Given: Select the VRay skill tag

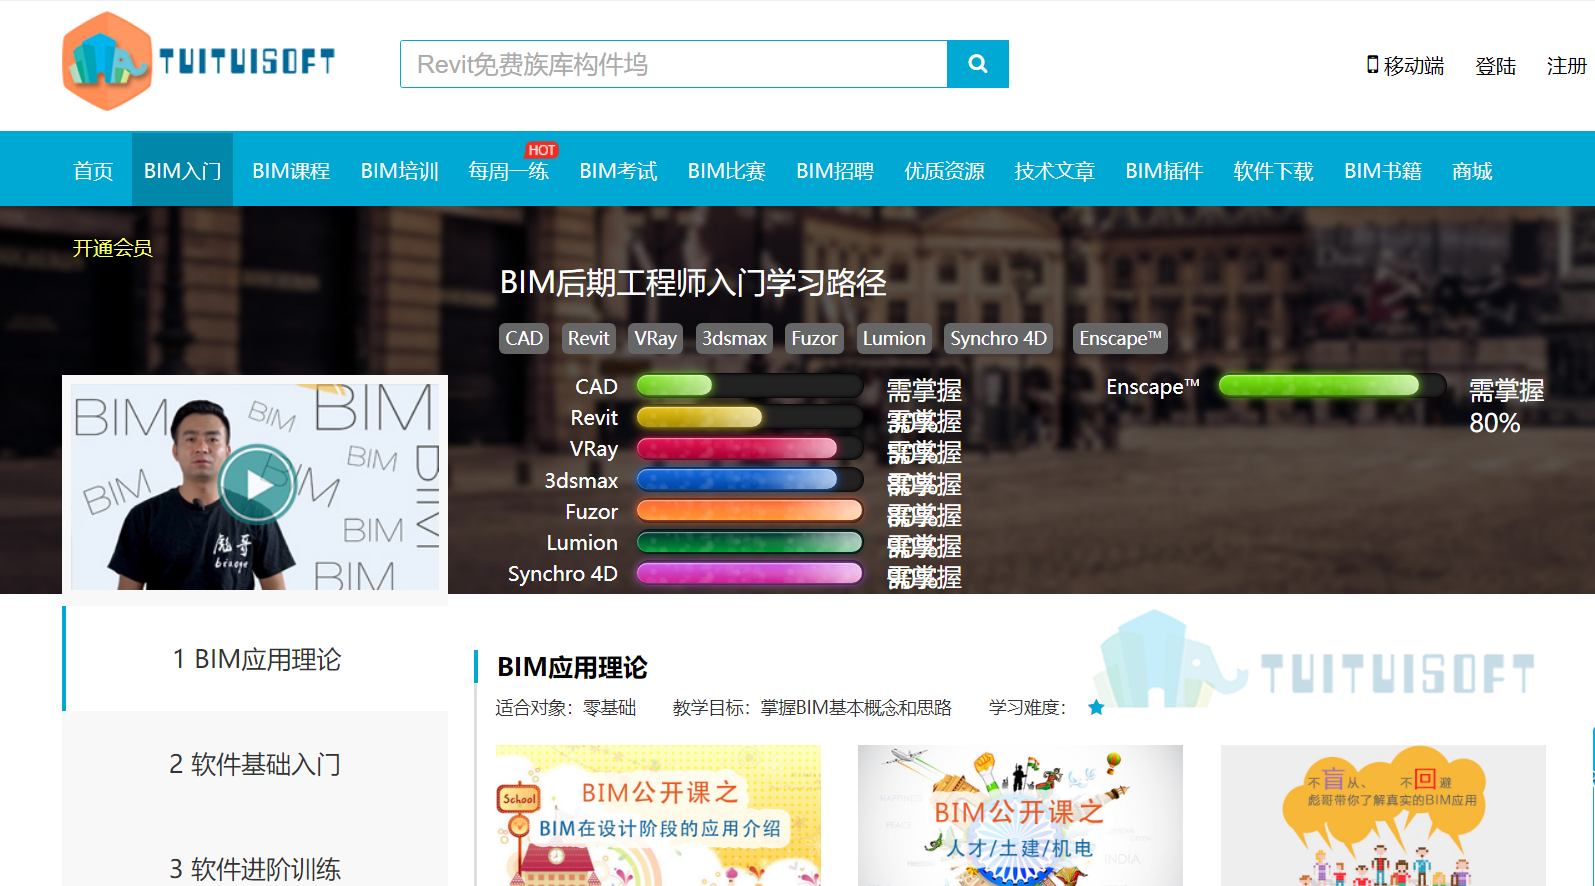Looking at the screenshot, I should point(655,338).
